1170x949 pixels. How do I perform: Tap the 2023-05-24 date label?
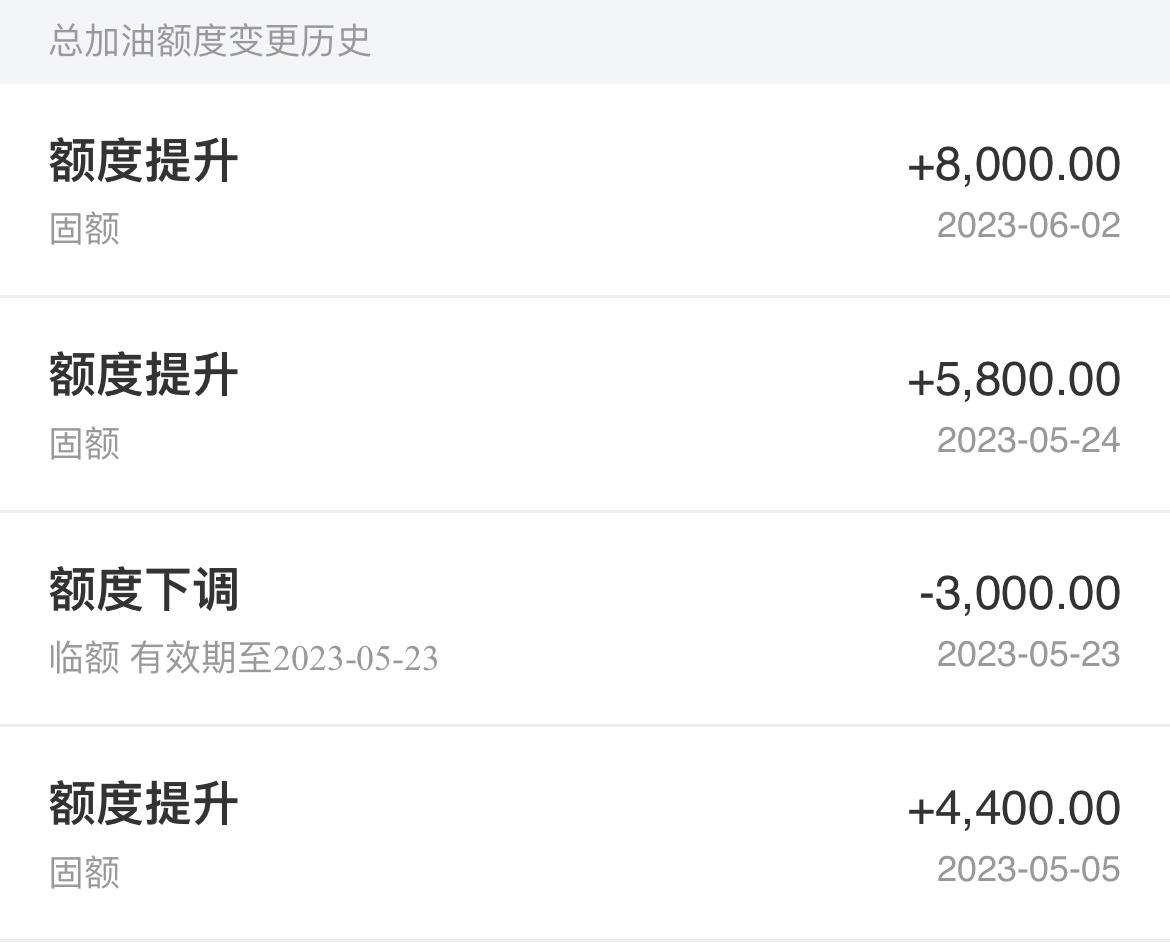[1028, 440]
